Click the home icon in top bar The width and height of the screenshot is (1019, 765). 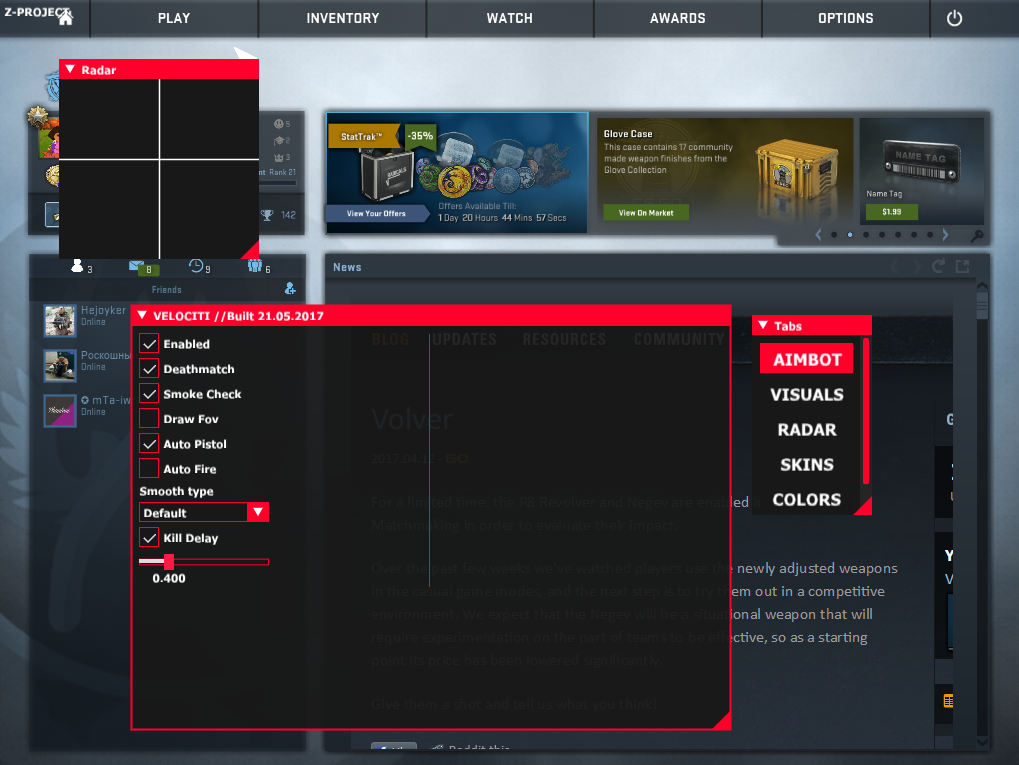click(65, 18)
